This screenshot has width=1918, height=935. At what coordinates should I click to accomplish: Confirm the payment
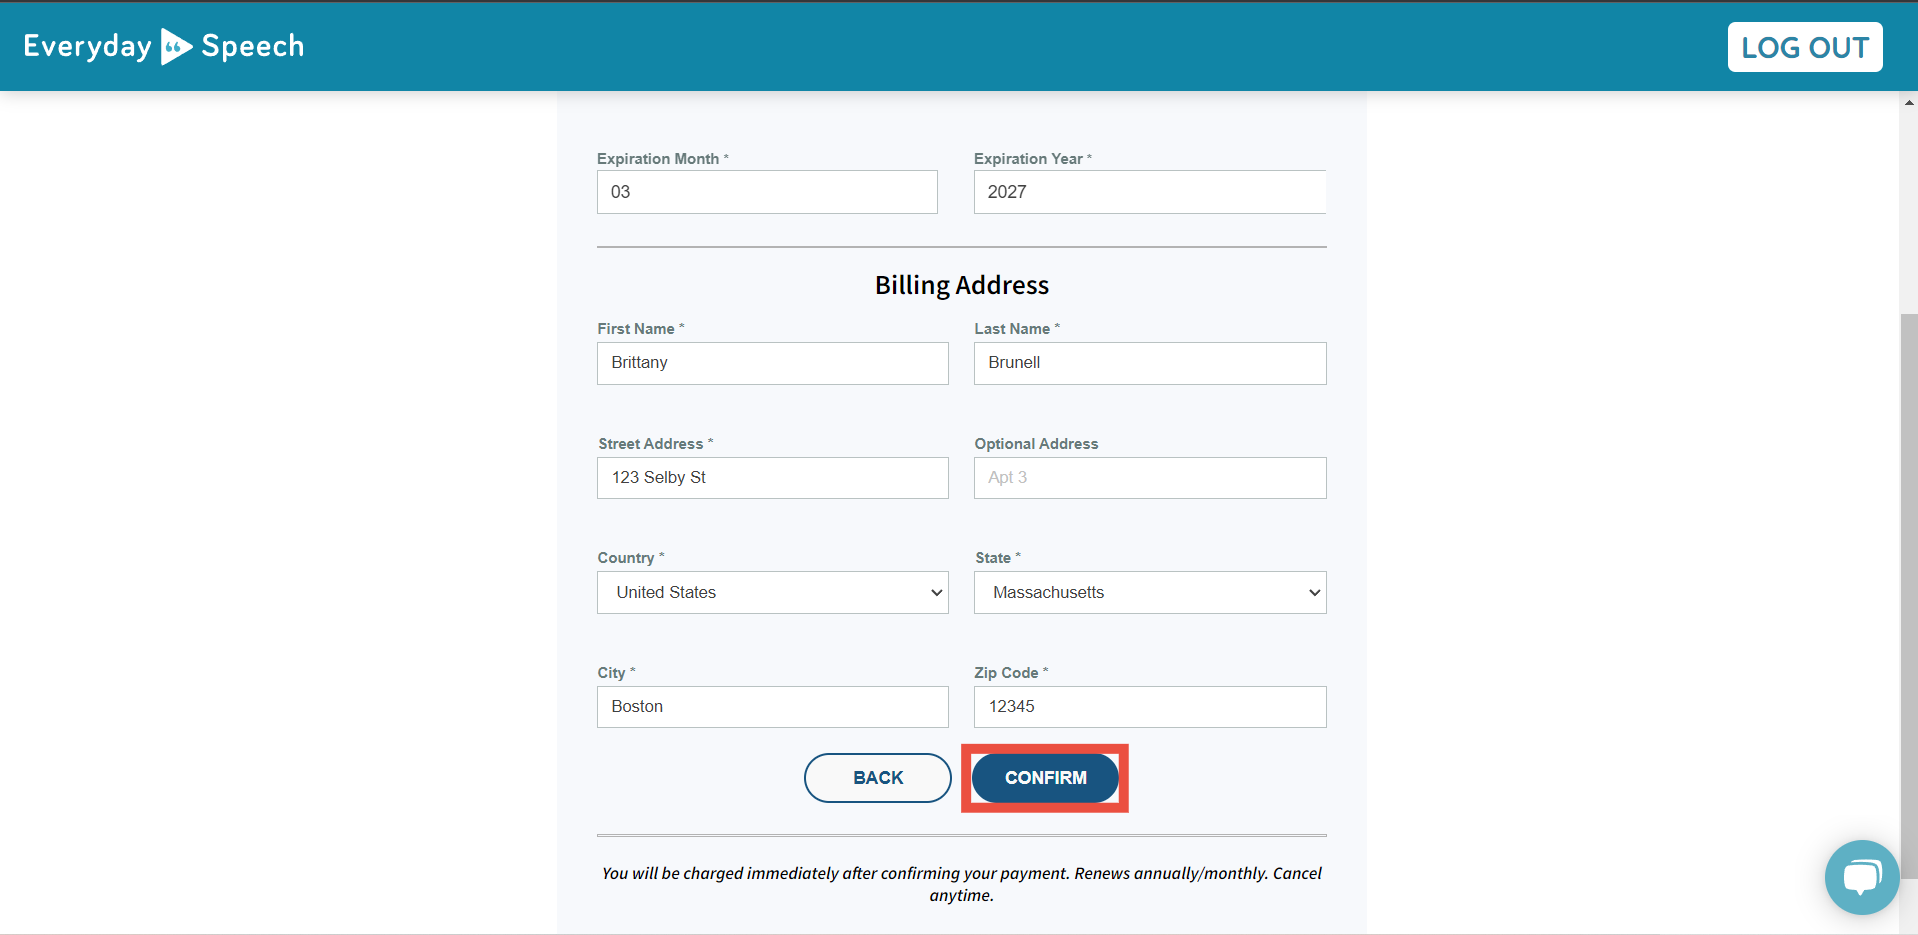click(x=1045, y=778)
